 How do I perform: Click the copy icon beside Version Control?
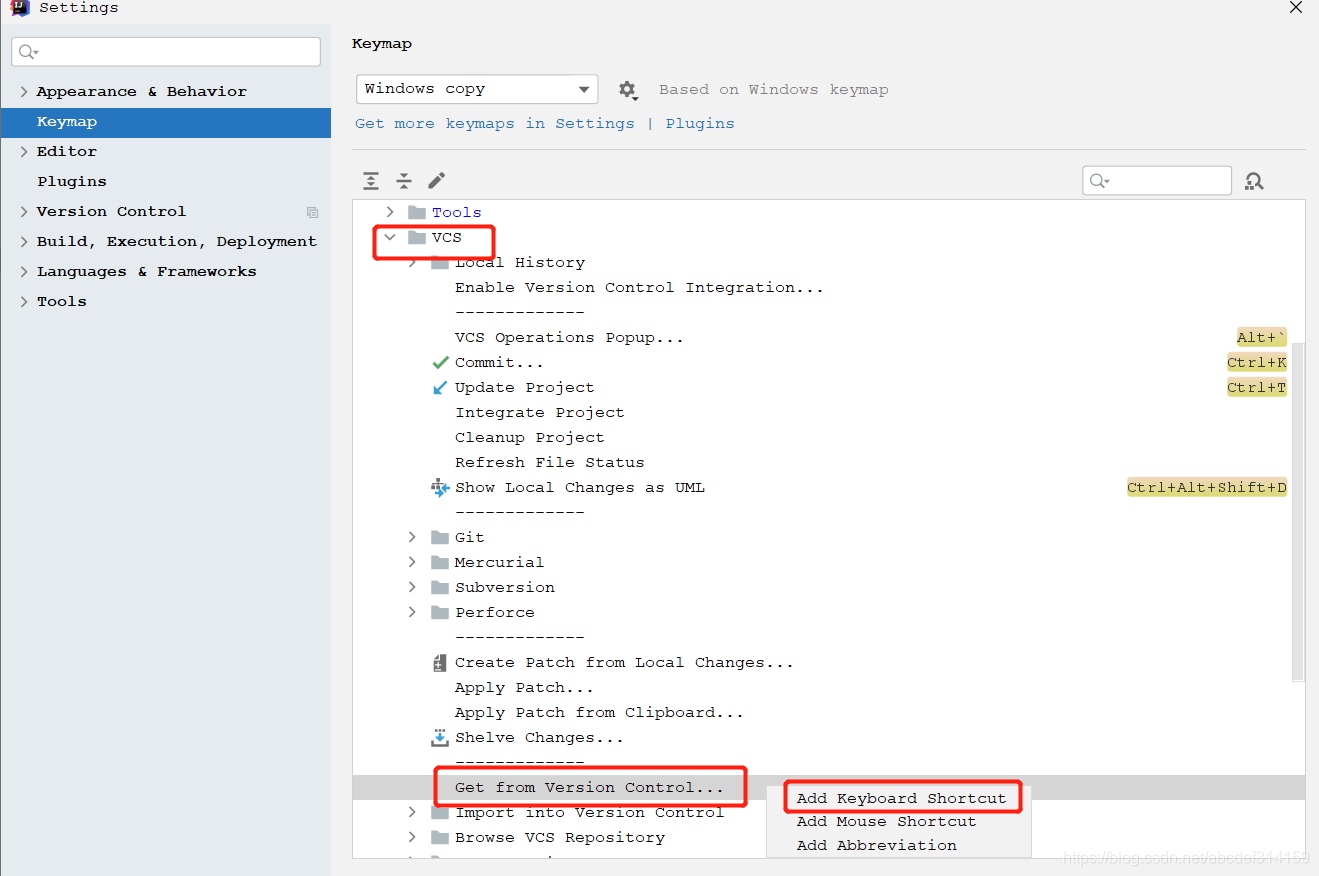pos(312,212)
